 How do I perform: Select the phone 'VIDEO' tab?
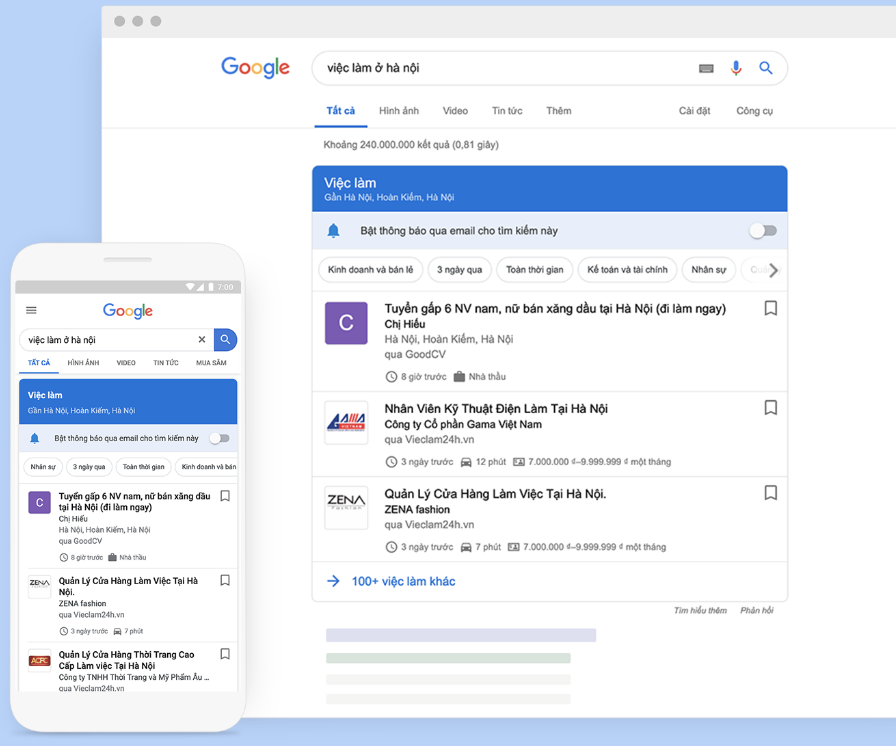coord(126,363)
